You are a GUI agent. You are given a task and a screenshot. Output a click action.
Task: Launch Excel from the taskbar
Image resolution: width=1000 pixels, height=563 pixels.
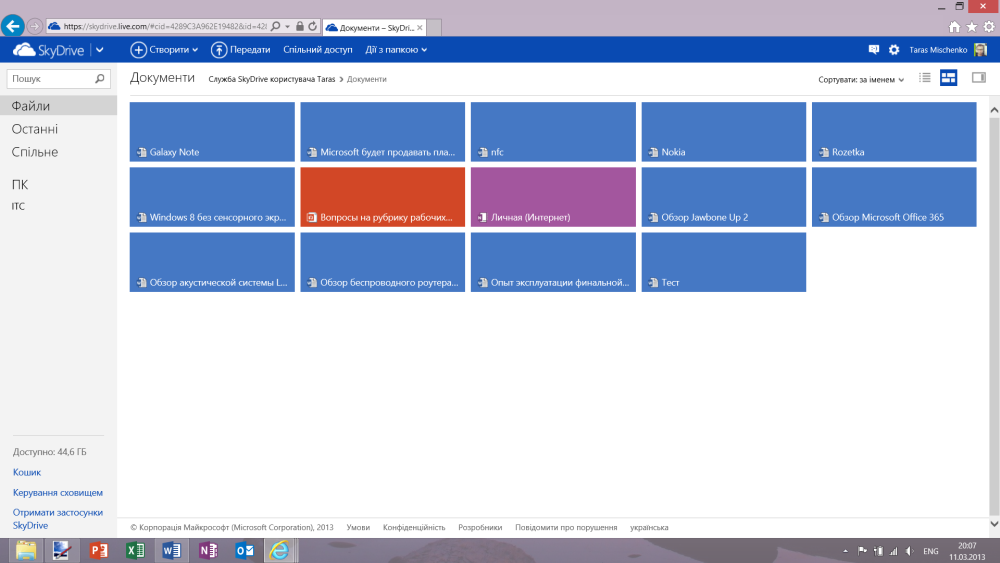135,550
